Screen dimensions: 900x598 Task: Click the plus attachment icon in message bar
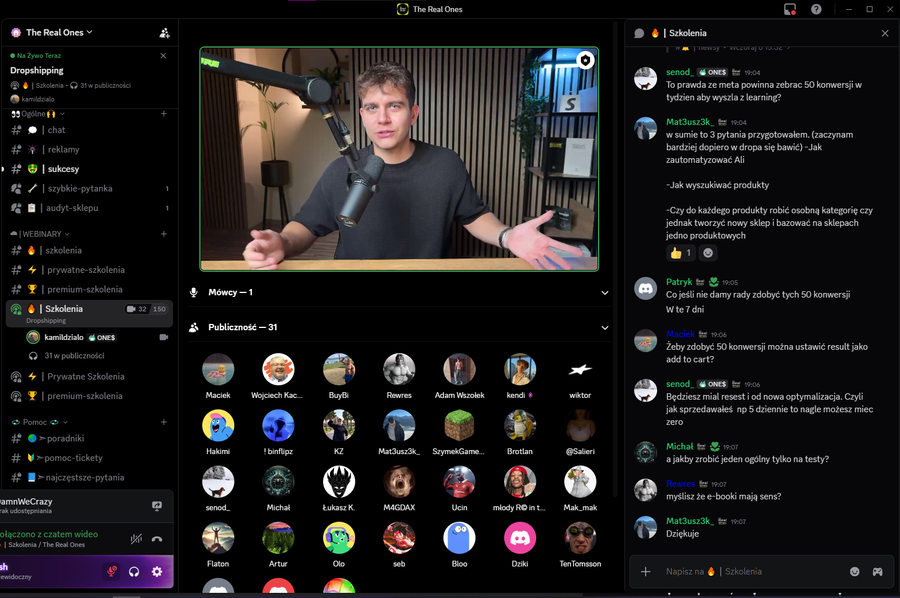[x=645, y=572]
